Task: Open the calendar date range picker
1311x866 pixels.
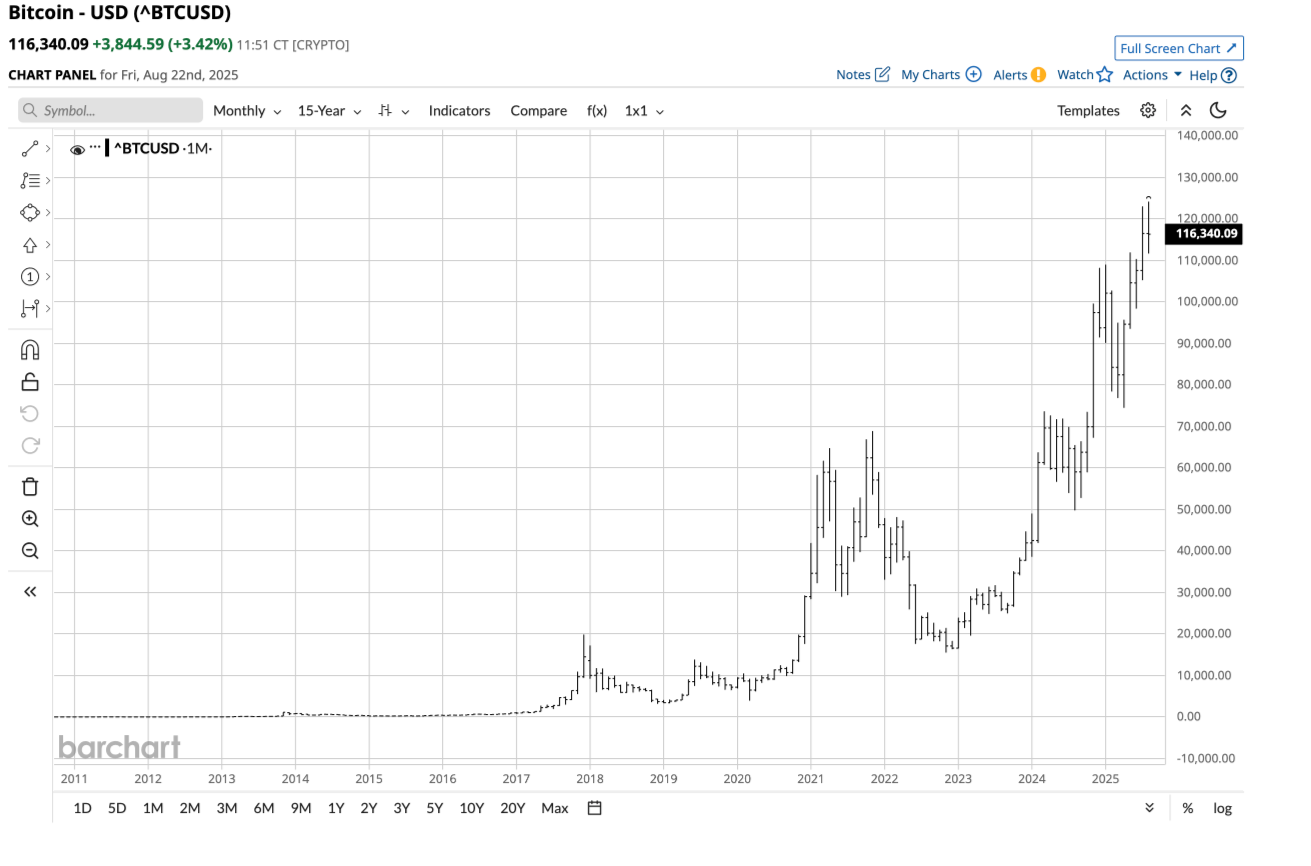Action: pyautogui.click(x=594, y=808)
